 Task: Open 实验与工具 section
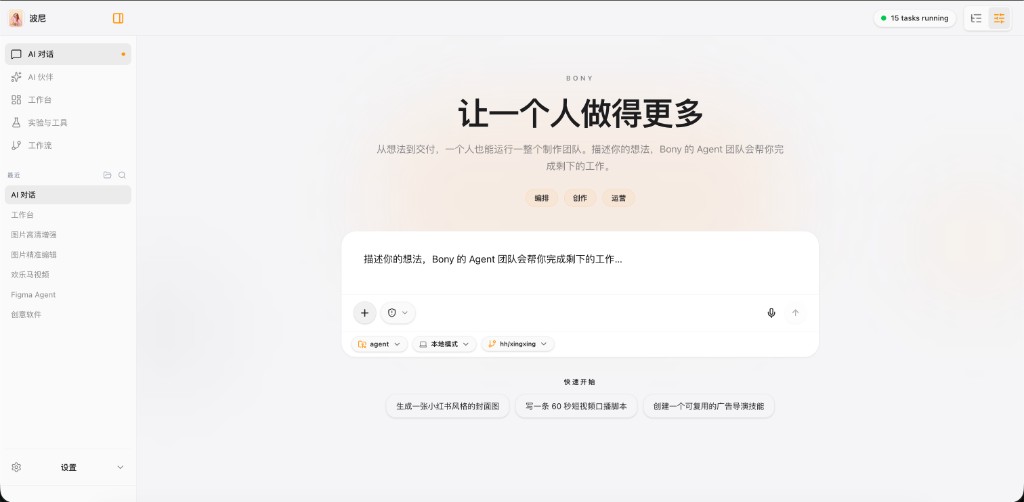68,123
